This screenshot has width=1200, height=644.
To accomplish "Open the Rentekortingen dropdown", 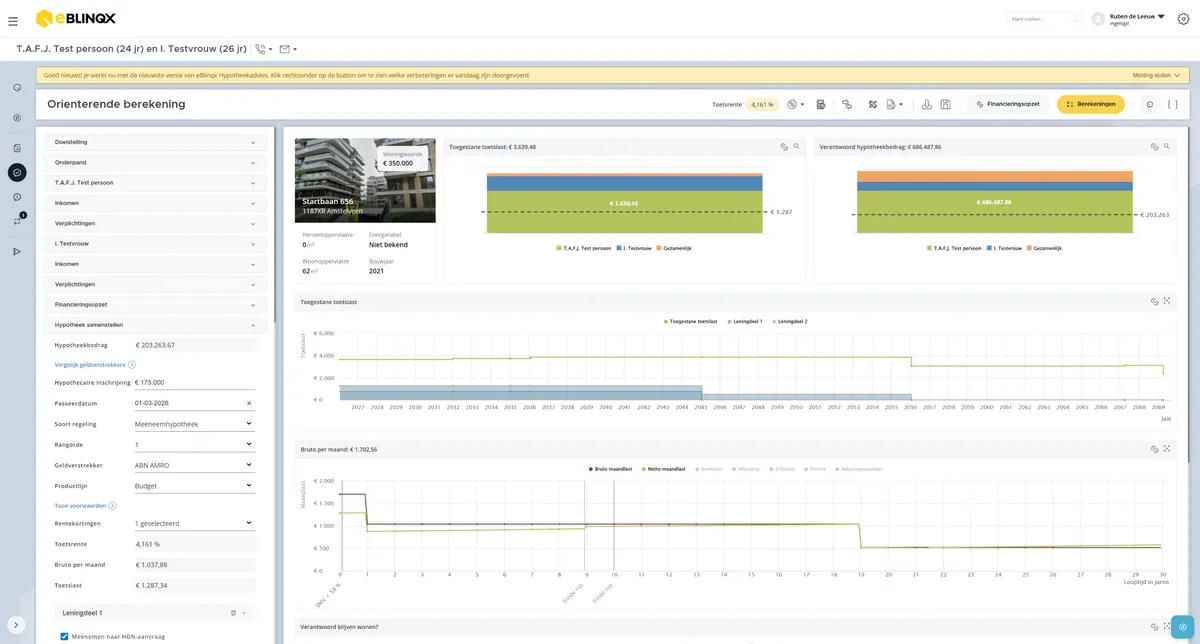I will pyautogui.click(x=193, y=523).
